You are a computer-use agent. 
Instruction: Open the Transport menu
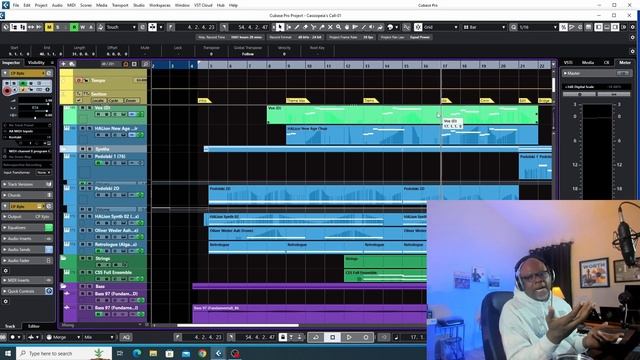120,5
